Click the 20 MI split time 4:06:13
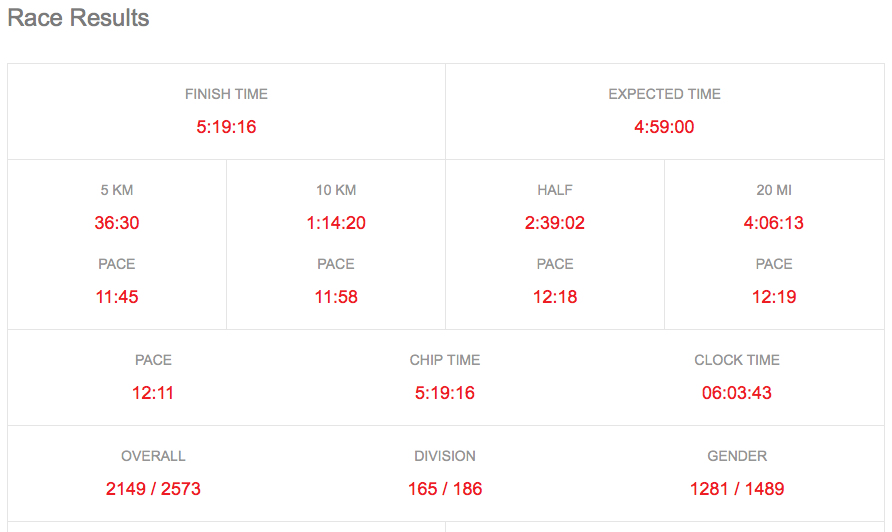892x532 pixels. pyautogui.click(x=774, y=223)
